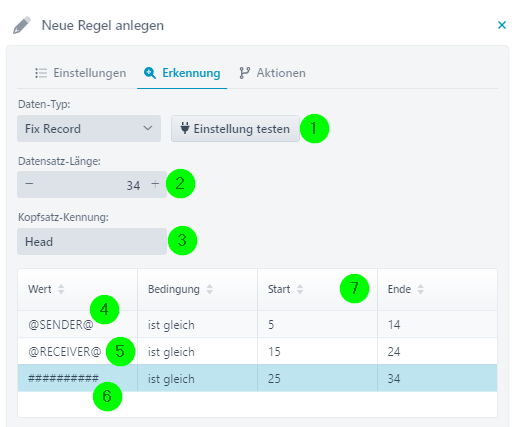Select the @SENDER@ table row

[257, 324]
